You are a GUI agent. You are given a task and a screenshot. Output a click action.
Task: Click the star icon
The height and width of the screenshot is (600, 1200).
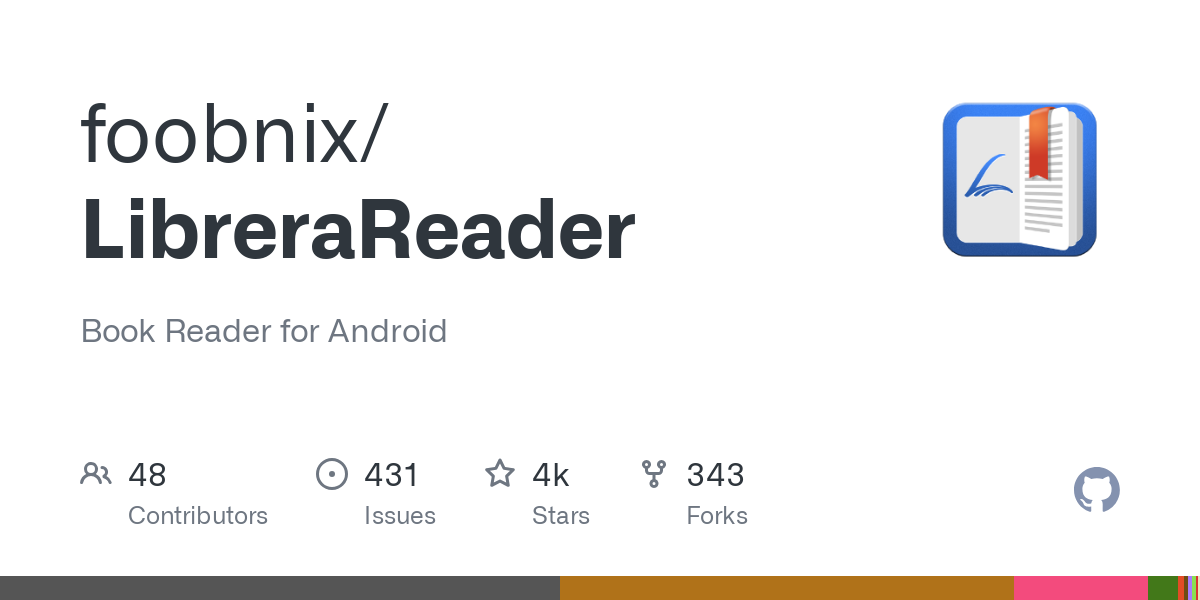[x=500, y=474]
